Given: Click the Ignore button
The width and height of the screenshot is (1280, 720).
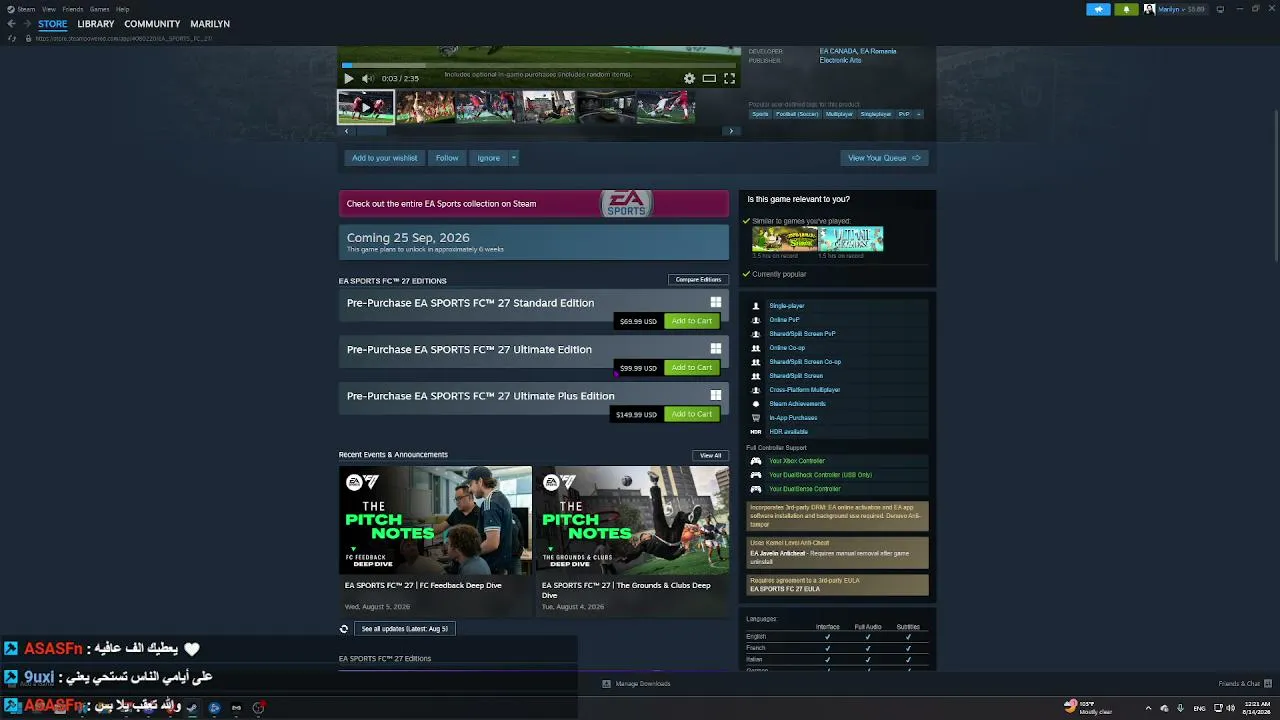Looking at the screenshot, I should 489,158.
